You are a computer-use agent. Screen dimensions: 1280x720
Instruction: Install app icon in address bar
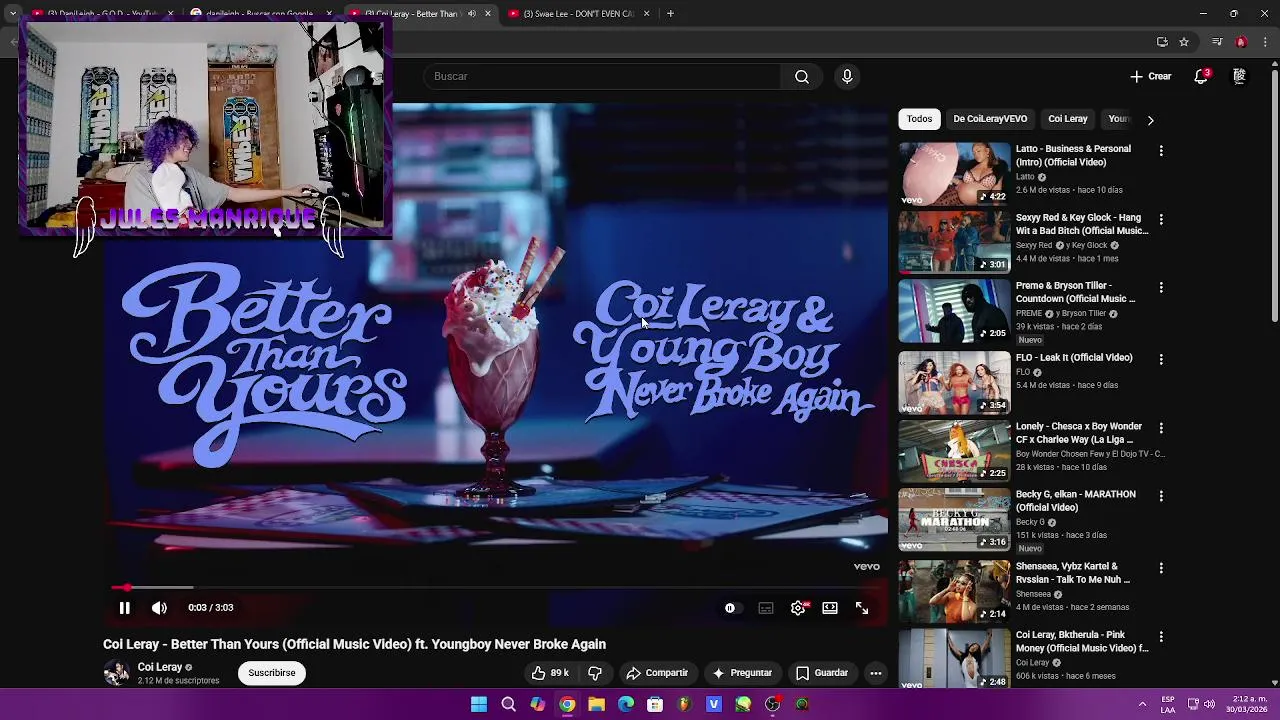pyautogui.click(x=1162, y=42)
